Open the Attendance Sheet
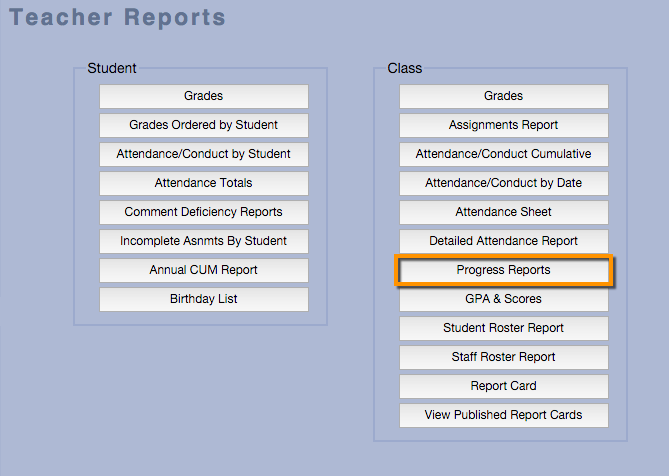 (x=503, y=212)
